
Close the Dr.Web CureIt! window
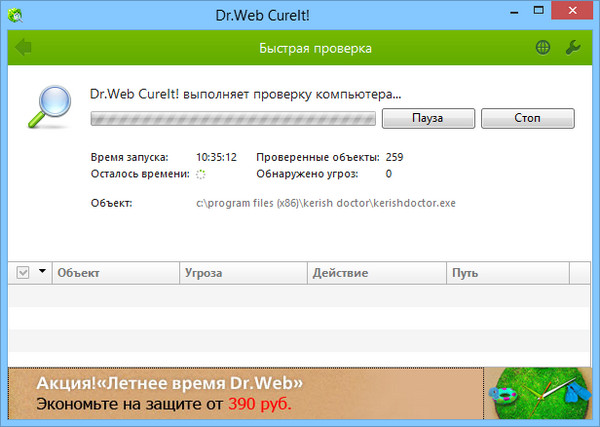[572, 11]
